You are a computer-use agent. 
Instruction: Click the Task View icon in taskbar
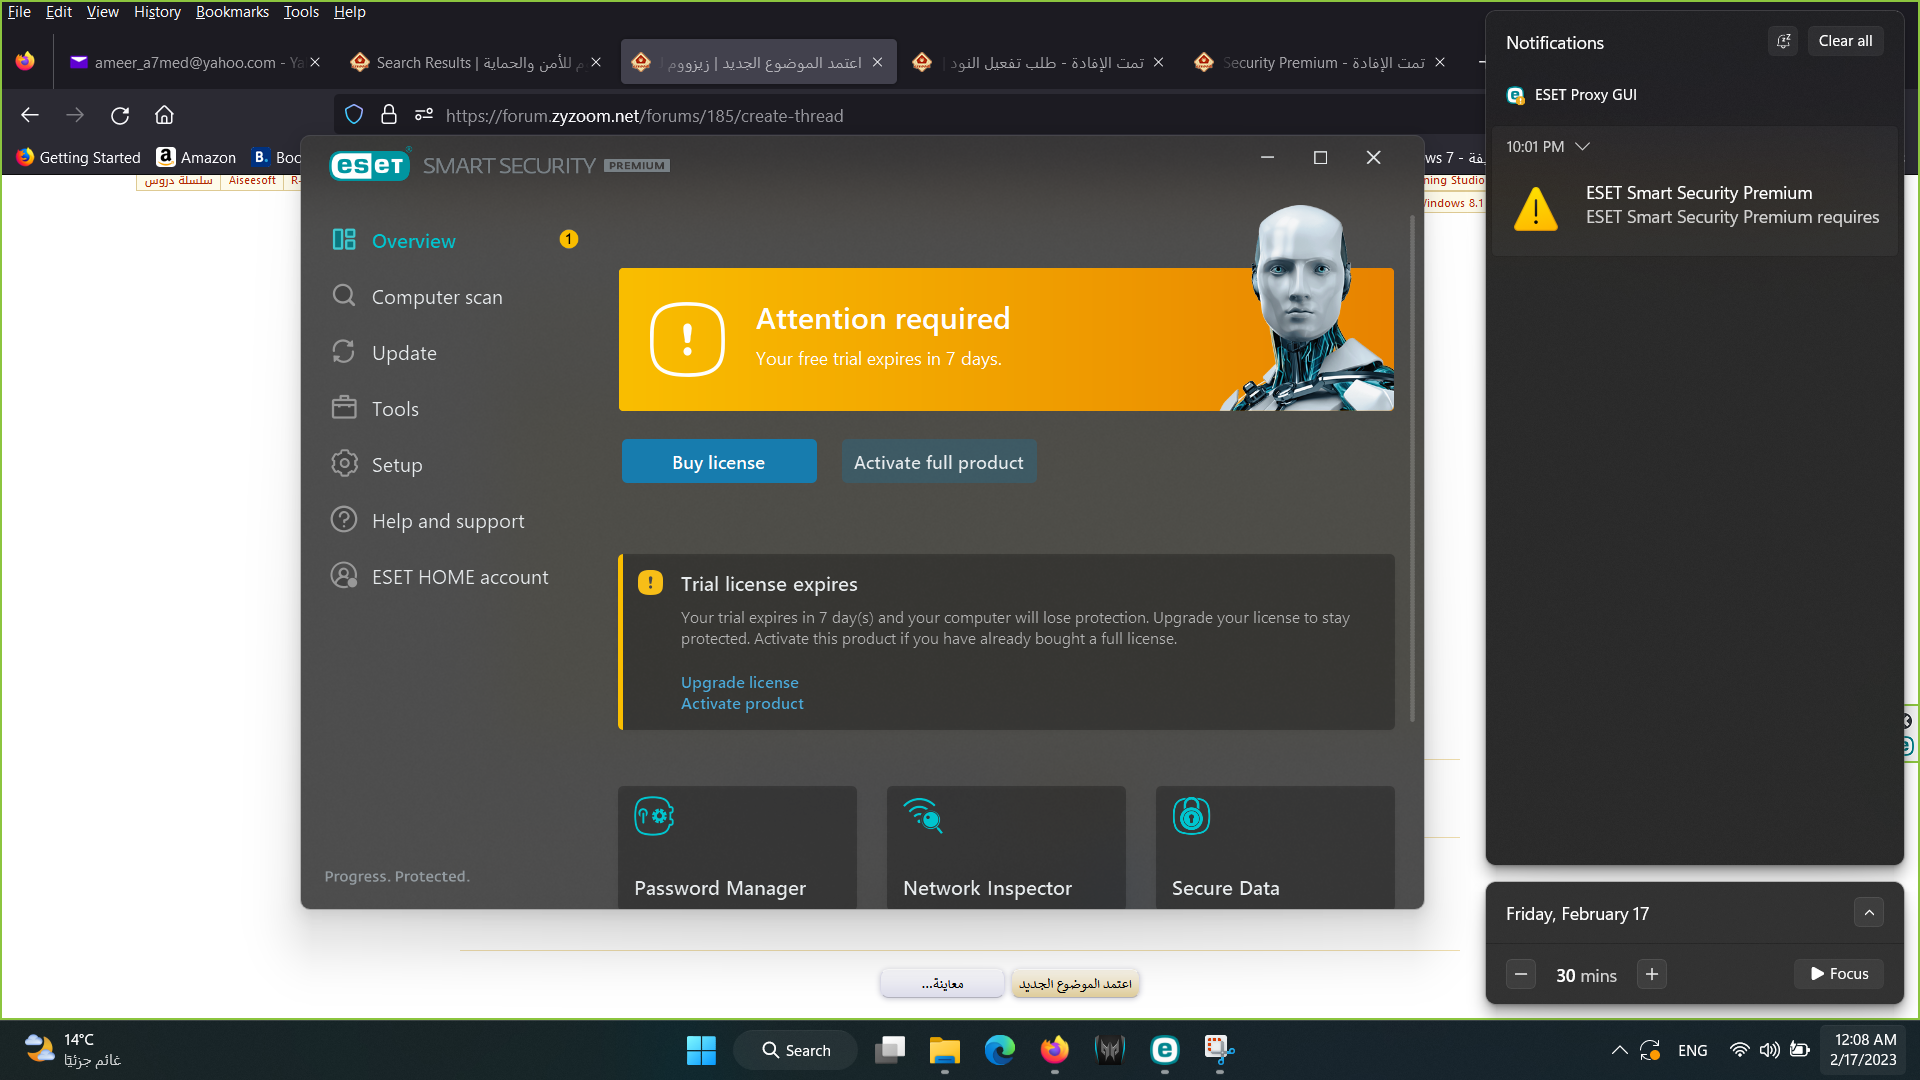[x=890, y=1050]
